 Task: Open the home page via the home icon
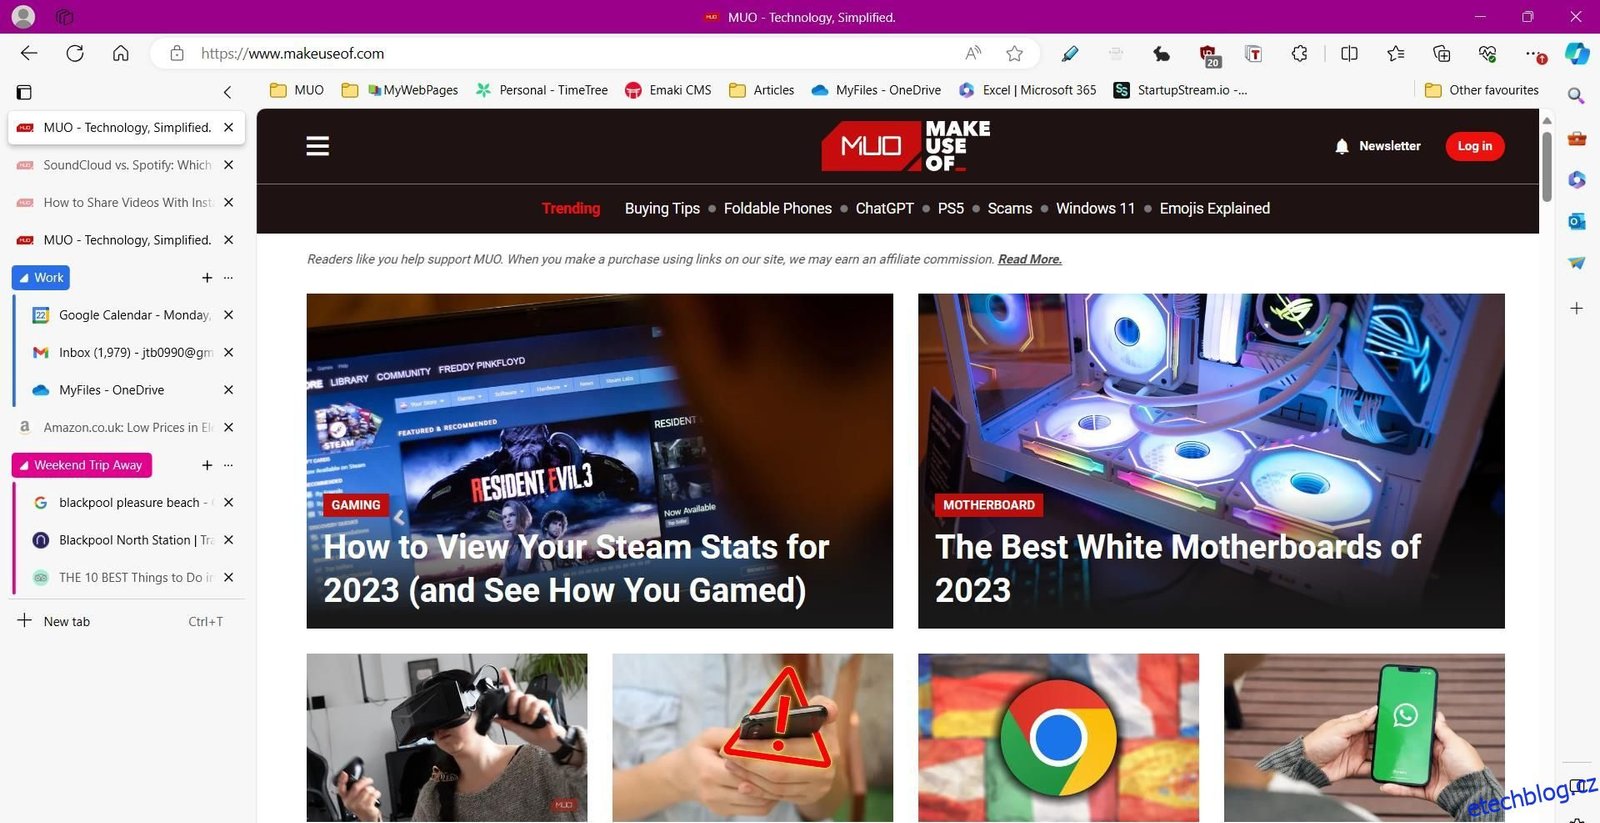(121, 53)
